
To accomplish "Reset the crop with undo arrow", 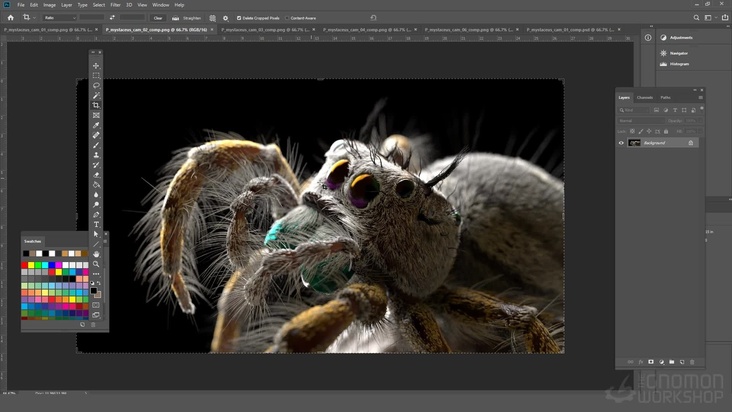I will (x=373, y=18).
